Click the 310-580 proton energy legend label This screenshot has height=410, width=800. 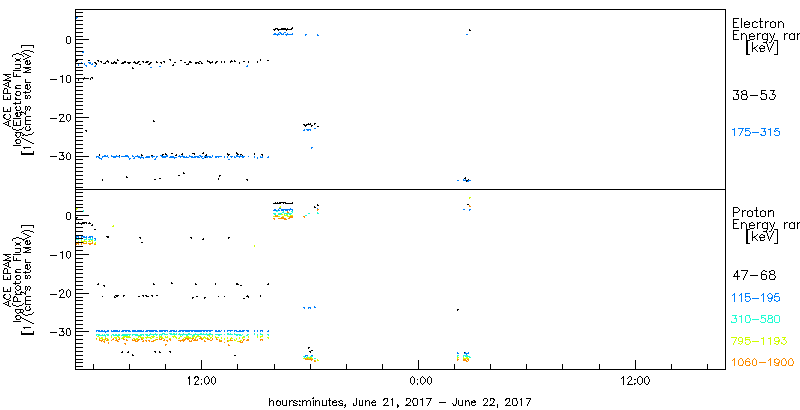756,319
